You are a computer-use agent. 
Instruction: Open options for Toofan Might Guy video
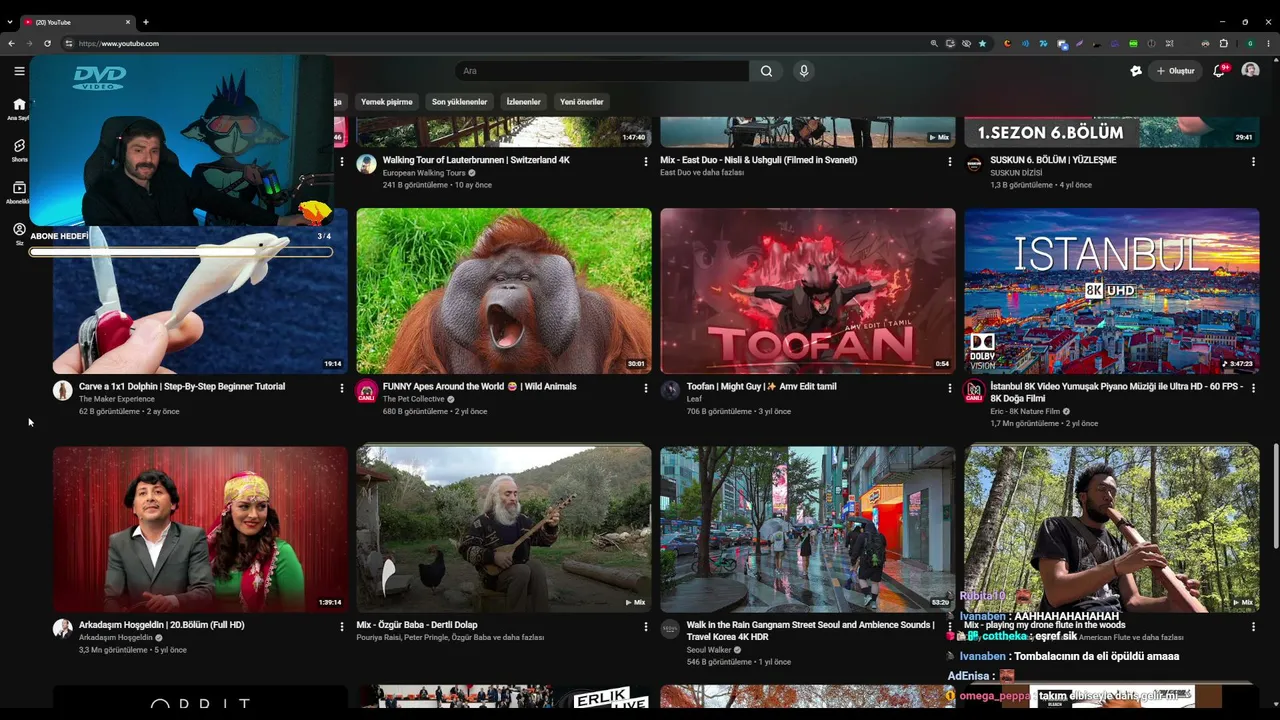click(x=950, y=388)
